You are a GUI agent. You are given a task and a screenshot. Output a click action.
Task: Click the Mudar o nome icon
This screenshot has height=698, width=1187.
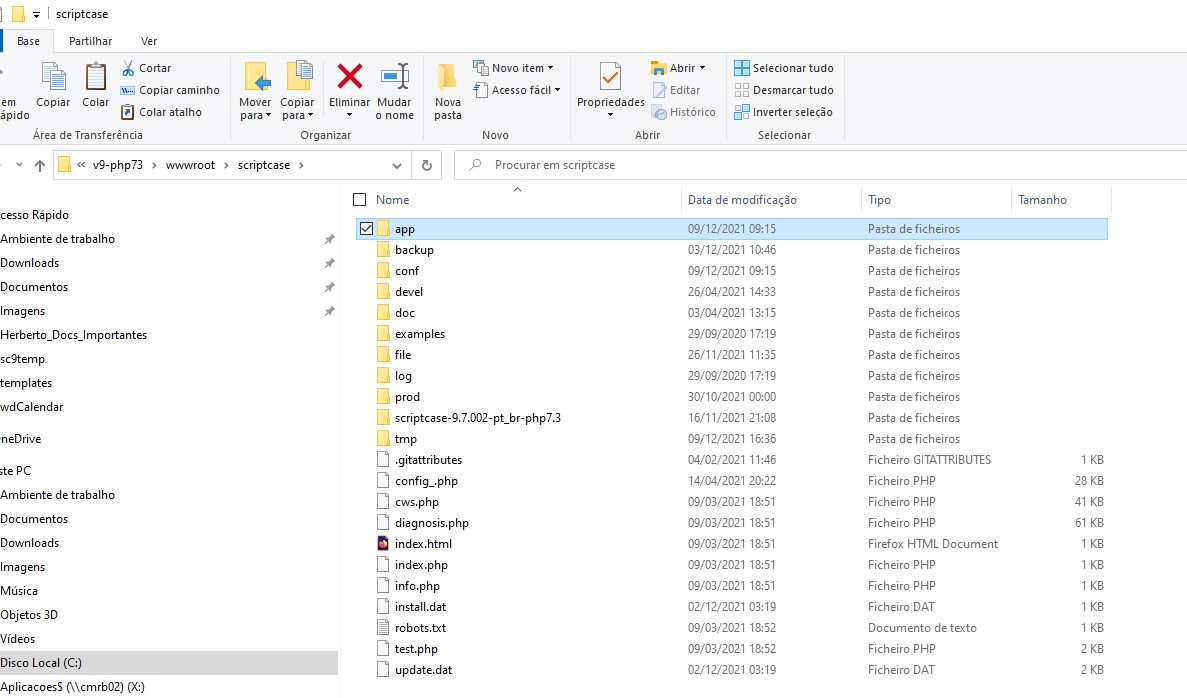394,76
